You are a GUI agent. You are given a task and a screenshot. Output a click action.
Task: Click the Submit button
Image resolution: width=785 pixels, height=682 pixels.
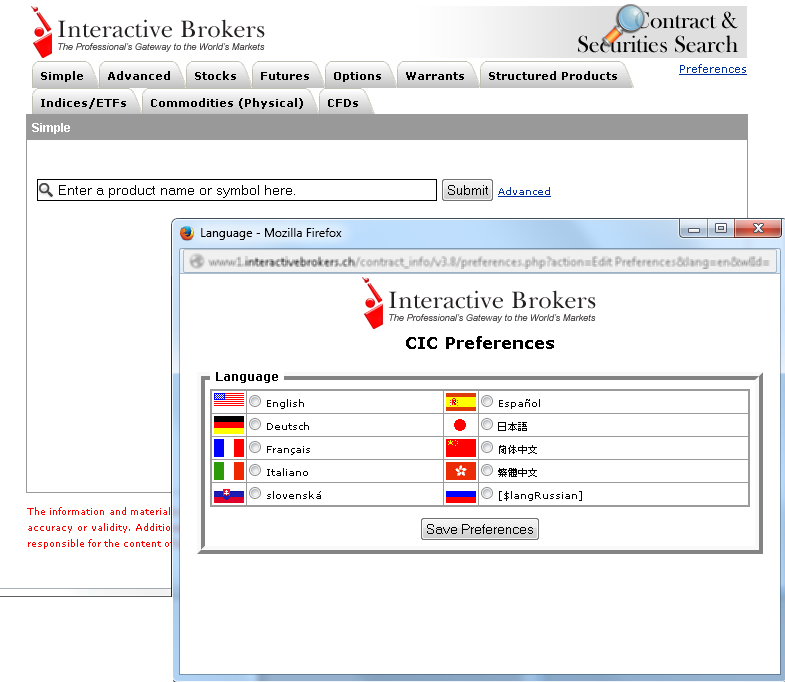pyautogui.click(x=467, y=190)
